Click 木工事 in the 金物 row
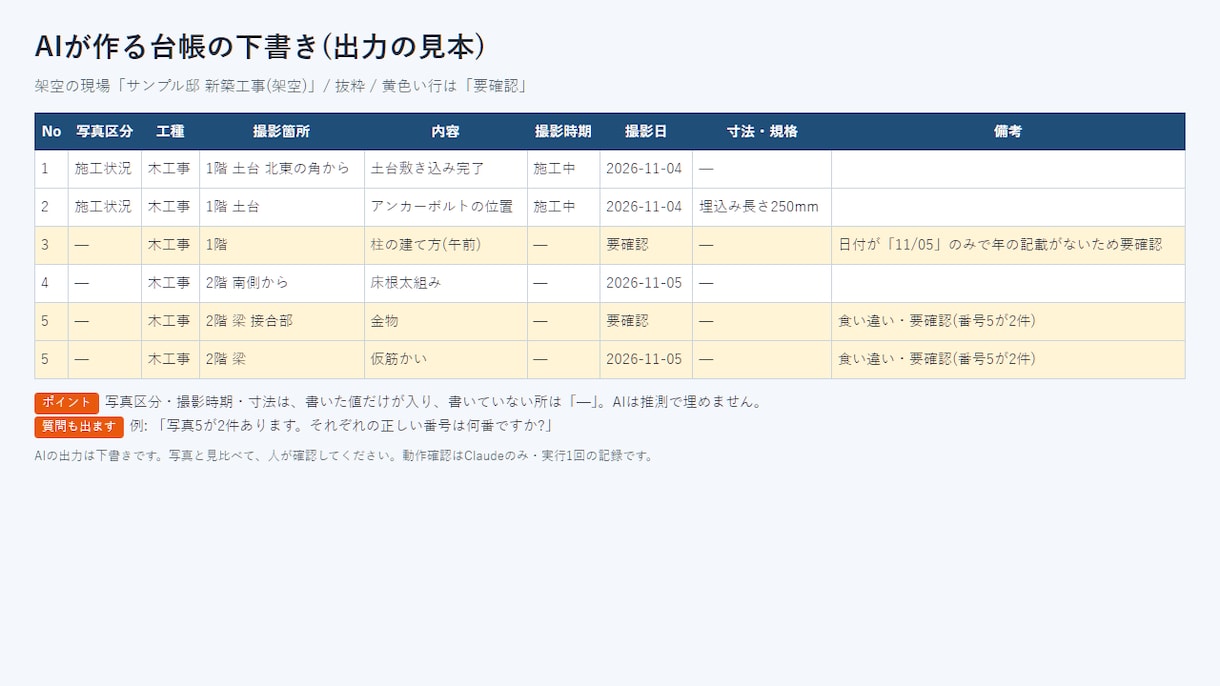 pos(169,321)
